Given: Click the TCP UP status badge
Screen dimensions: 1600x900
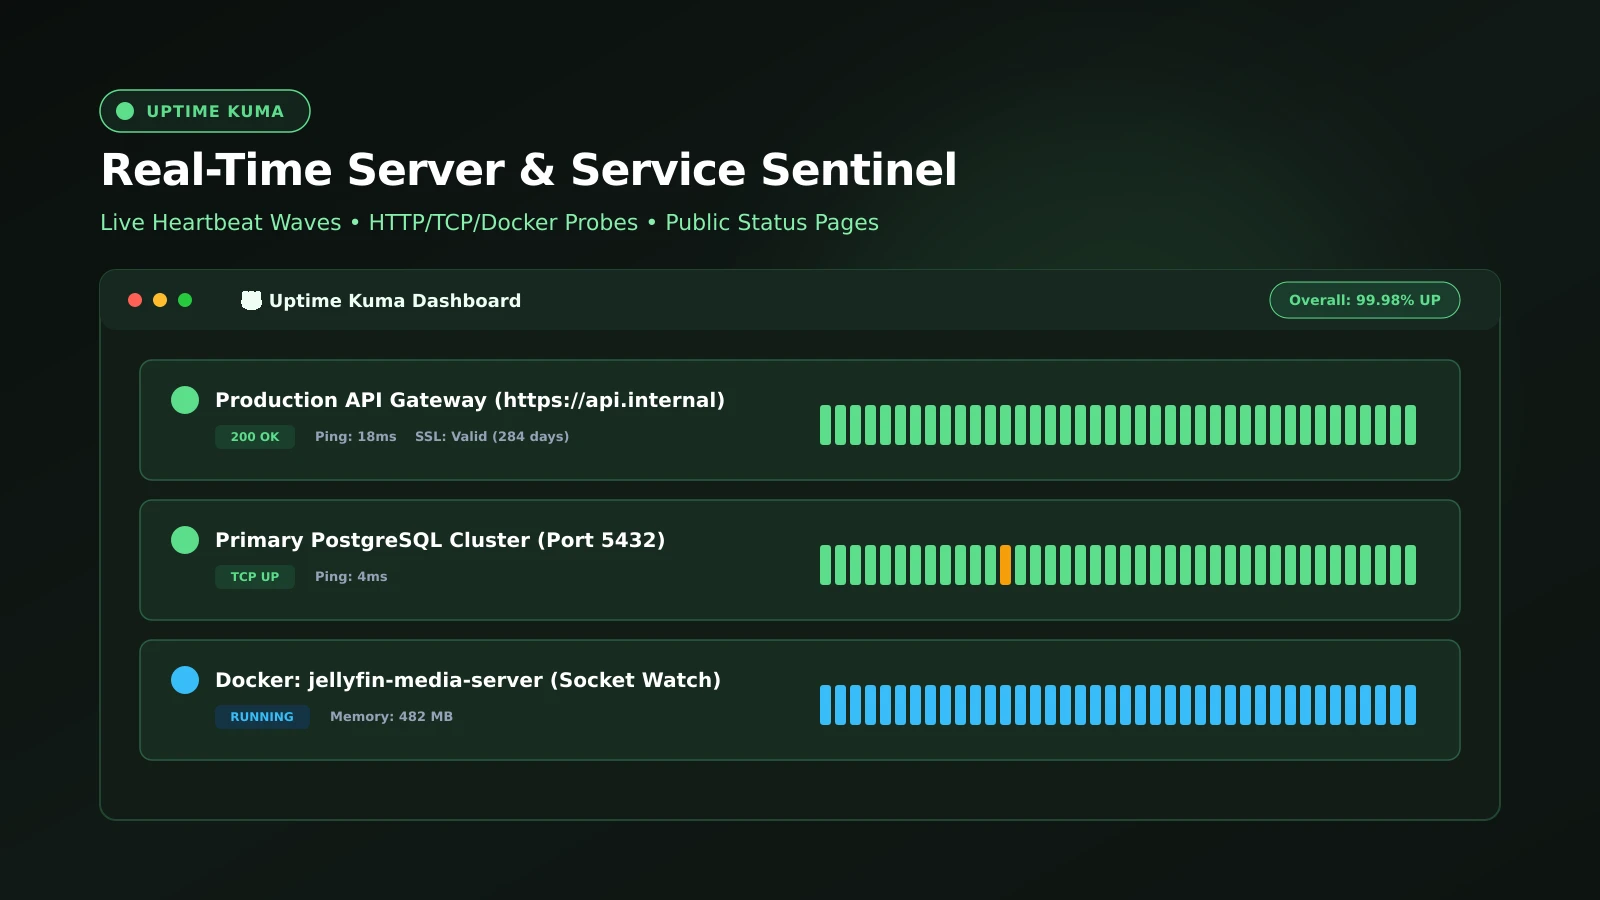Looking at the screenshot, I should click(255, 577).
